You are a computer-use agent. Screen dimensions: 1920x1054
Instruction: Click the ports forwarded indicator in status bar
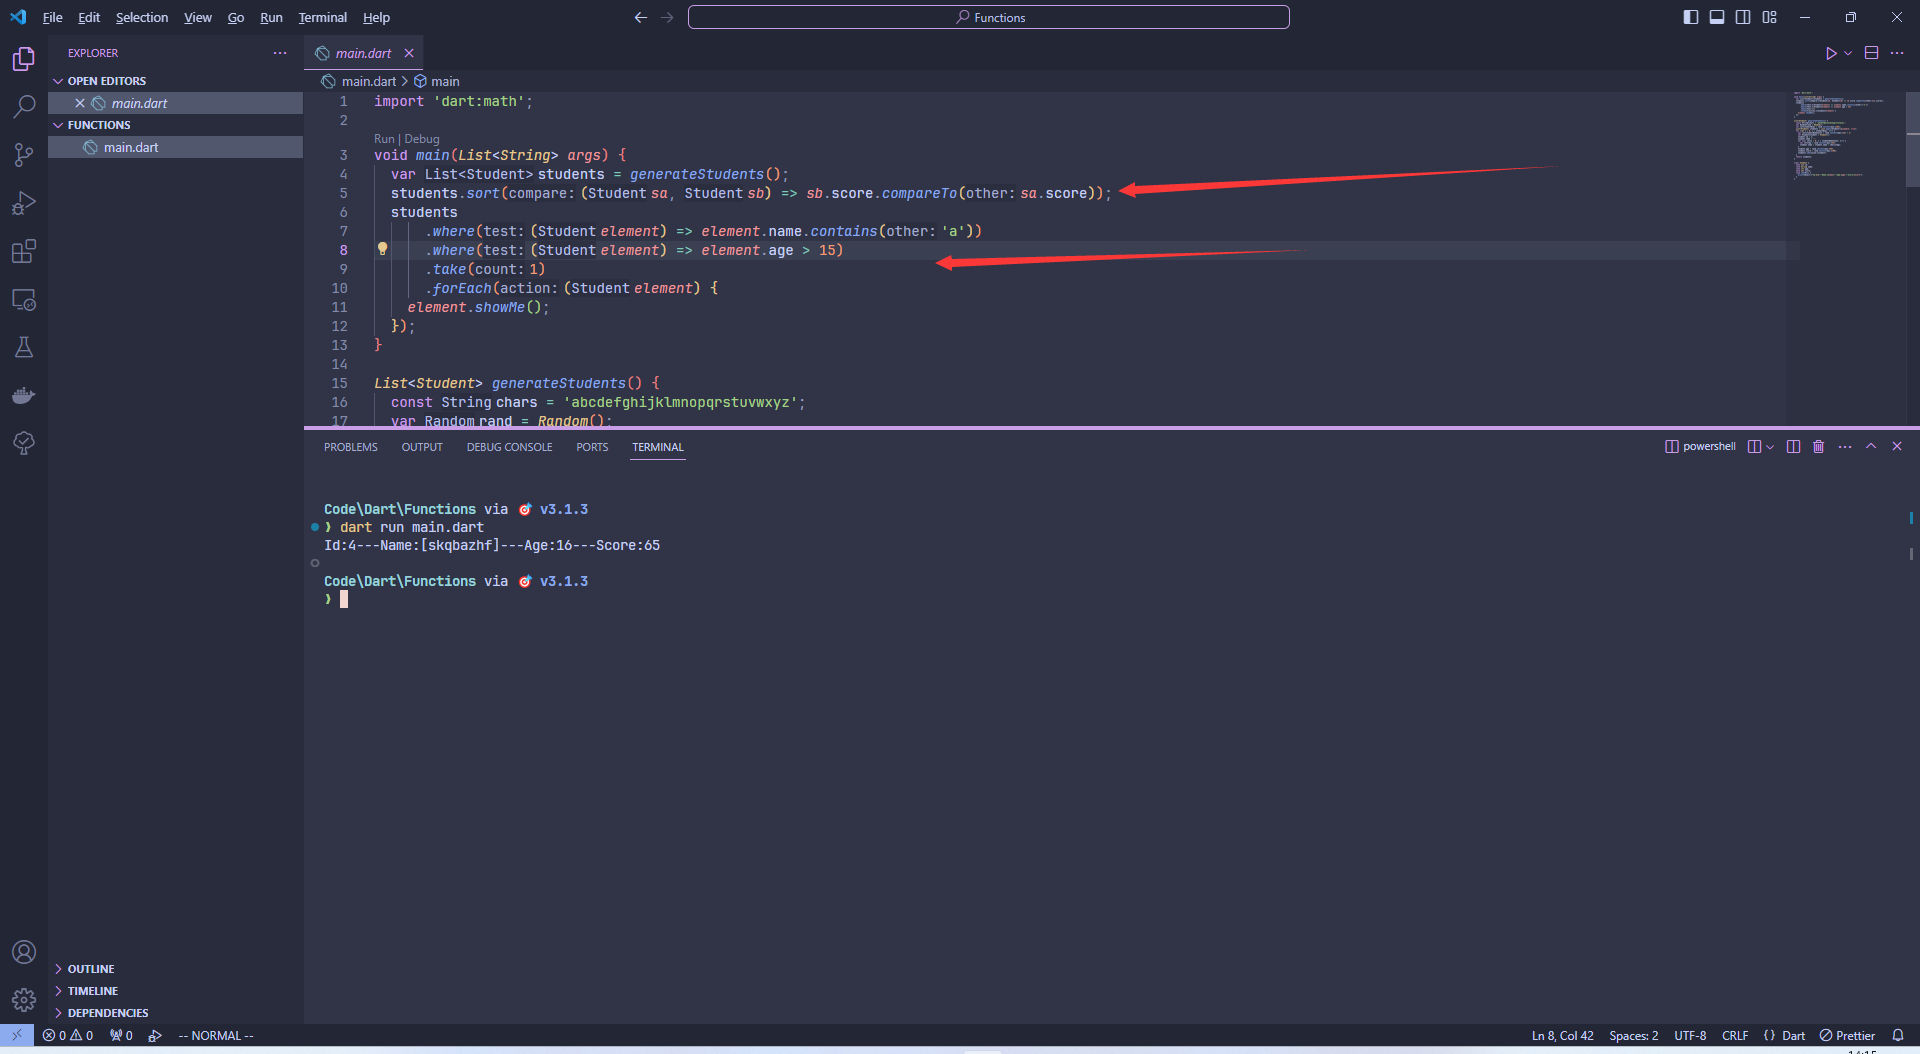121,1035
